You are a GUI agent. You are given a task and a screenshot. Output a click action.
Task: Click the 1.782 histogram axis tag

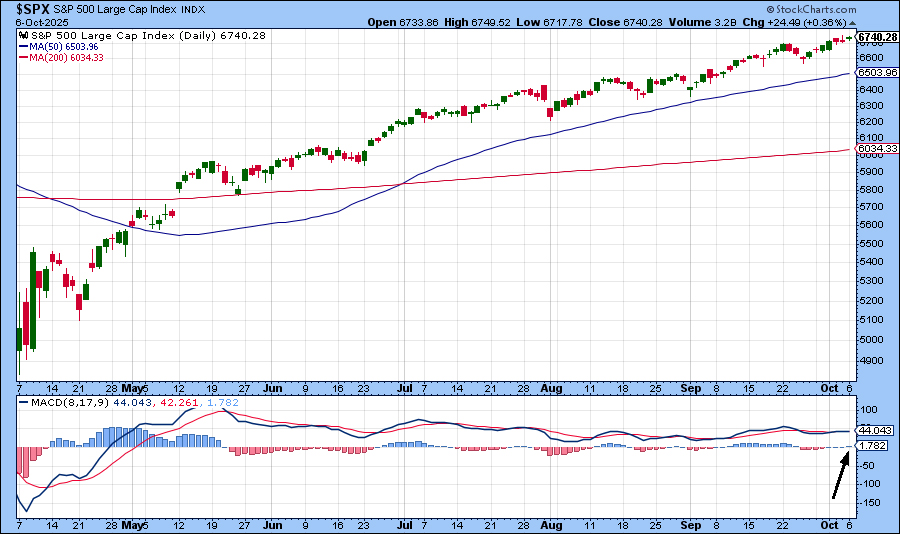pyautogui.click(x=873, y=446)
